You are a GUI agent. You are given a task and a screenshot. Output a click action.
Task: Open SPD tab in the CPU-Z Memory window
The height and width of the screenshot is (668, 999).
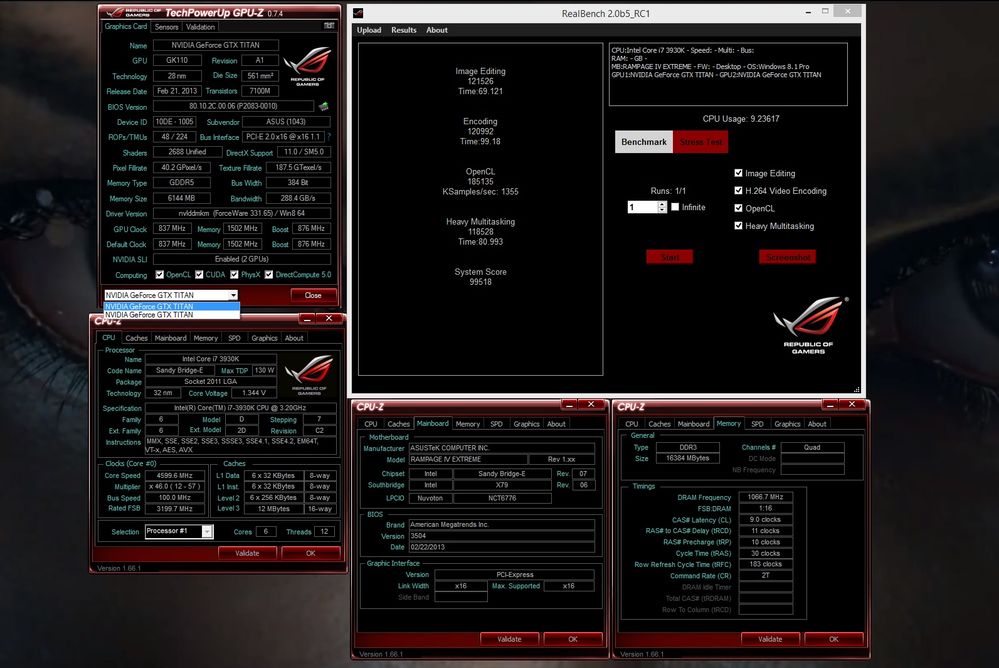758,424
